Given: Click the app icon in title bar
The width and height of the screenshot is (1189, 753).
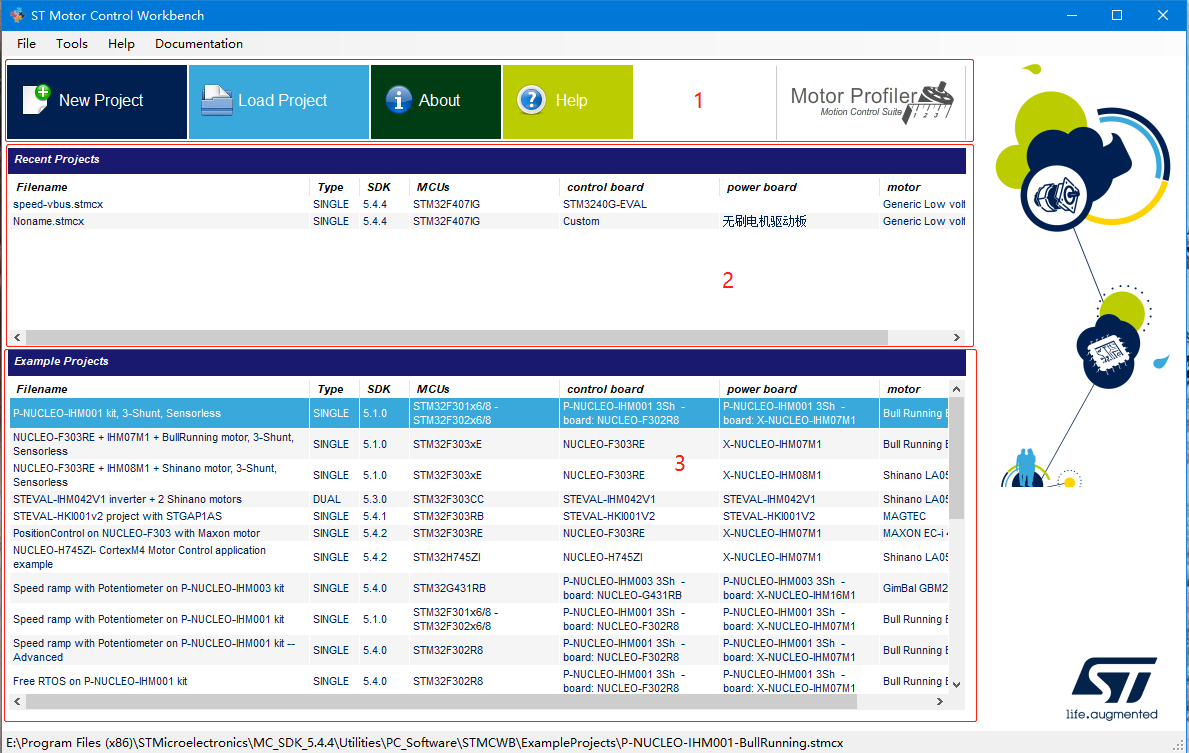Looking at the screenshot, I should click(17, 15).
